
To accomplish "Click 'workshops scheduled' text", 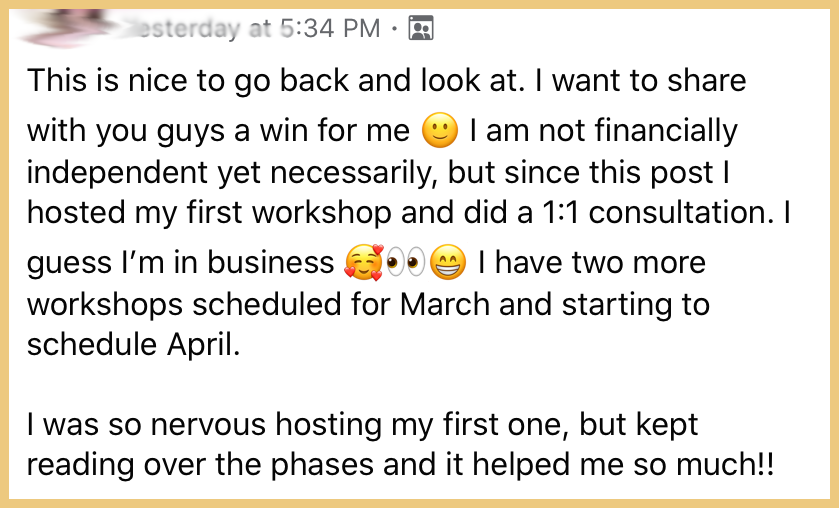I will 185,305.
